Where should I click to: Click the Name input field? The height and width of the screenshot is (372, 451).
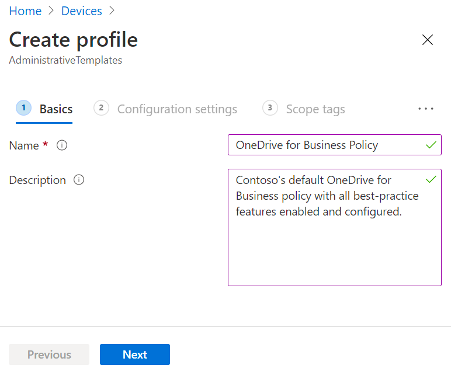point(335,145)
